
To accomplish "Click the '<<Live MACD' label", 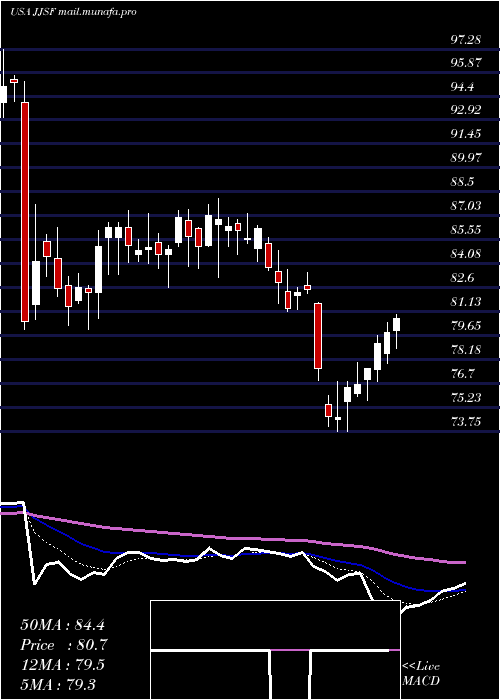I will tap(421, 674).
